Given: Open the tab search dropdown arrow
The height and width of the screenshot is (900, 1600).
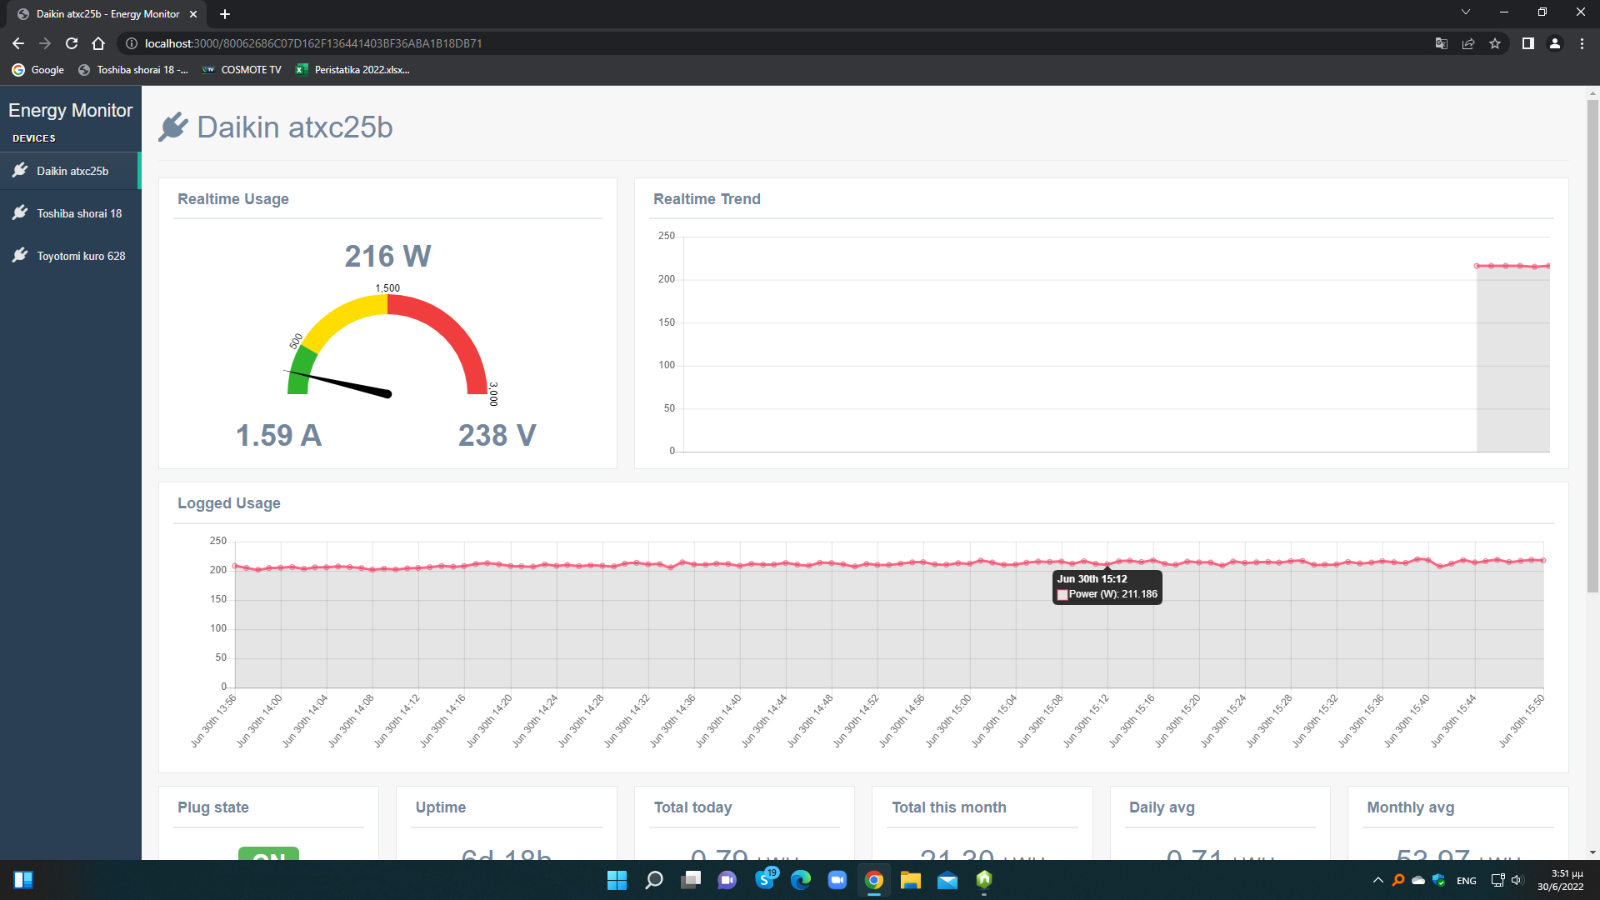Looking at the screenshot, I should [1466, 12].
